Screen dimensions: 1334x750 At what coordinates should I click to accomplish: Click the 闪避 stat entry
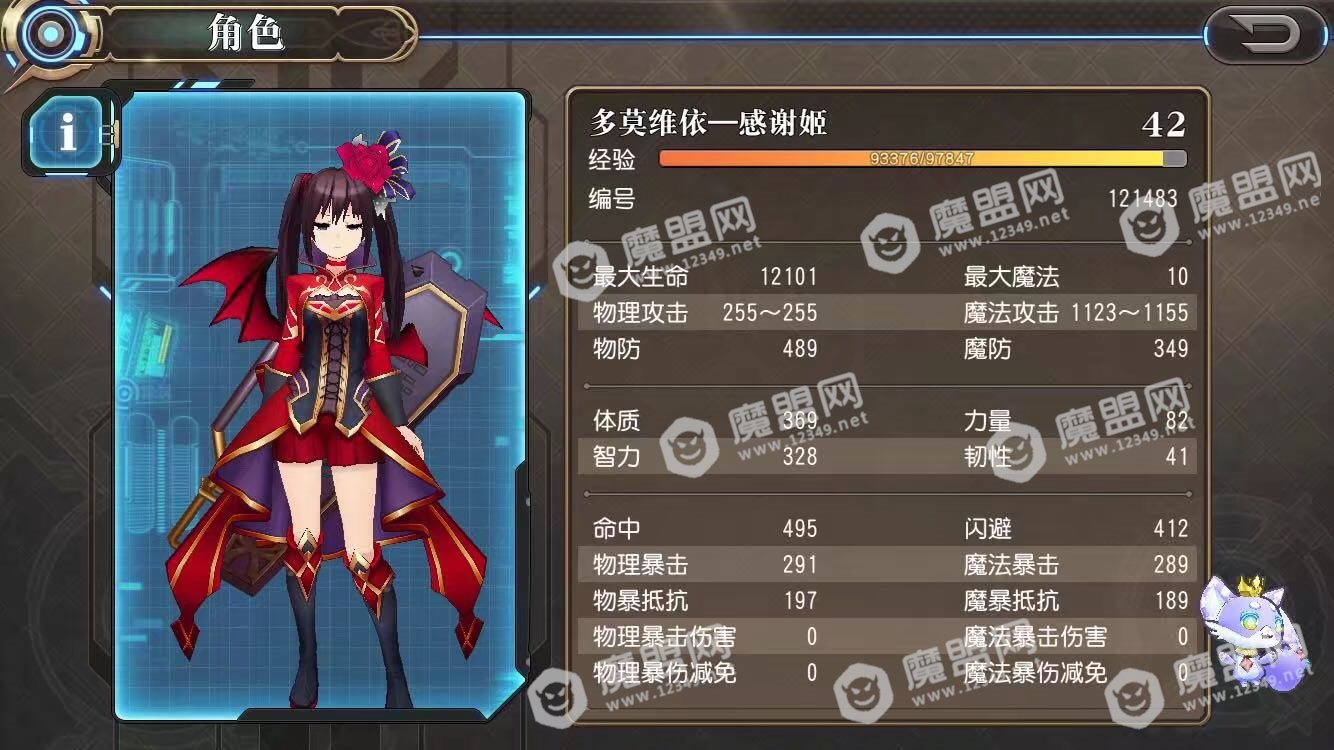click(x=1076, y=529)
